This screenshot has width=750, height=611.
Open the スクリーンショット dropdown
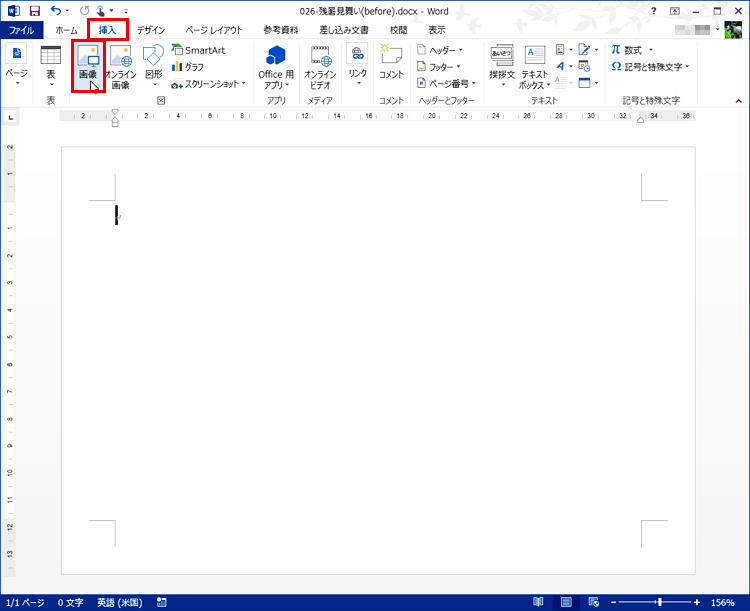coord(209,84)
